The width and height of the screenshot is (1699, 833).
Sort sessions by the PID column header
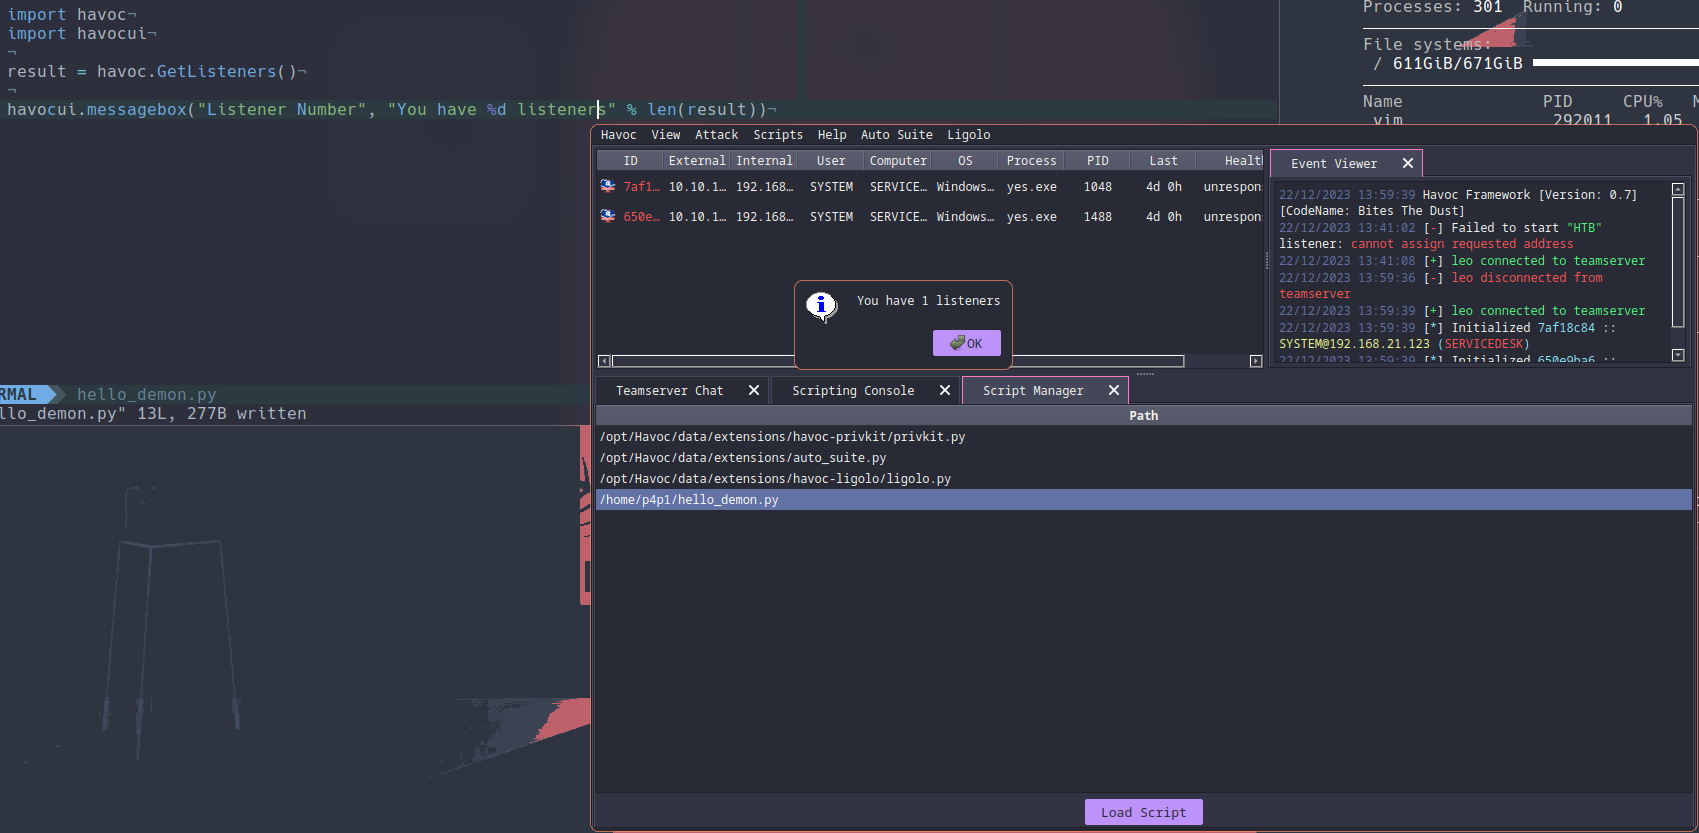pyautogui.click(x=1097, y=161)
